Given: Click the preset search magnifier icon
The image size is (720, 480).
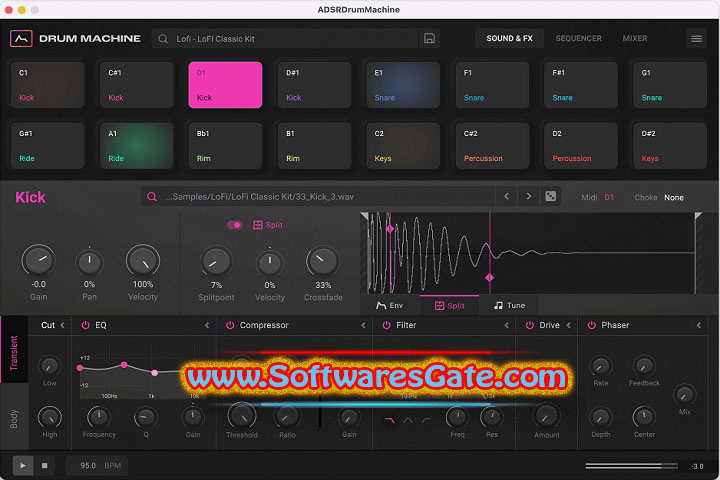Looking at the screenshot, I should (x=163, y=39).
